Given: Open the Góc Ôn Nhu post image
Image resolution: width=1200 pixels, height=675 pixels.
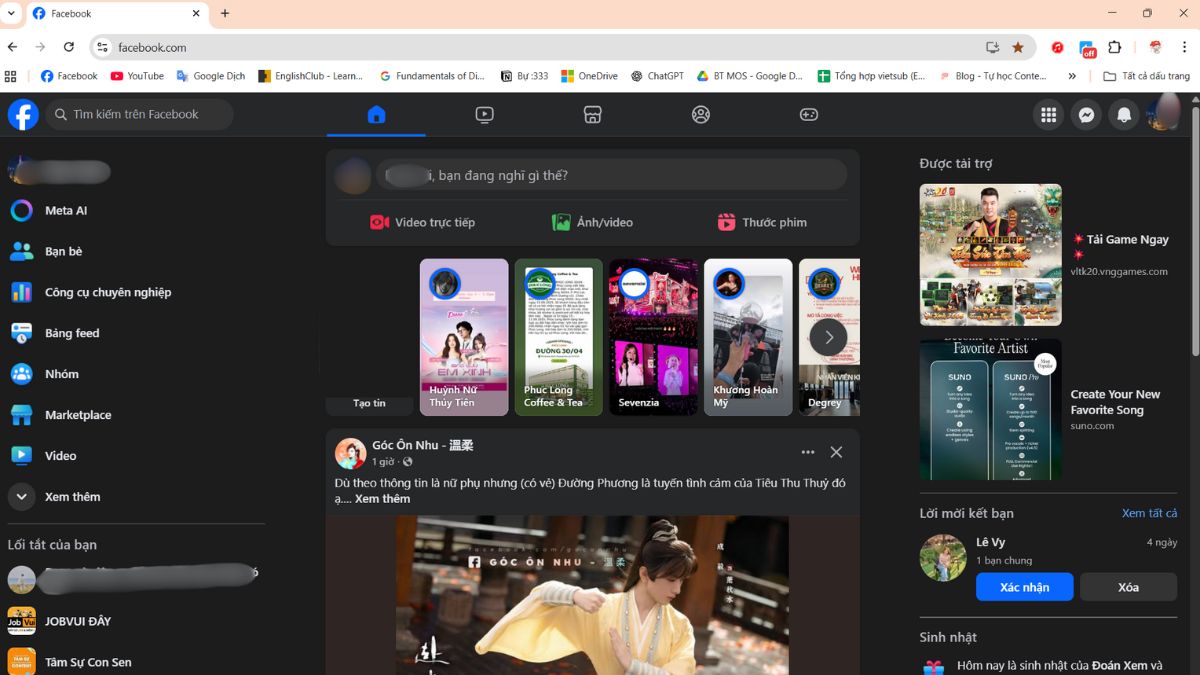Looking at the screenshot, I should pos(592,595).
